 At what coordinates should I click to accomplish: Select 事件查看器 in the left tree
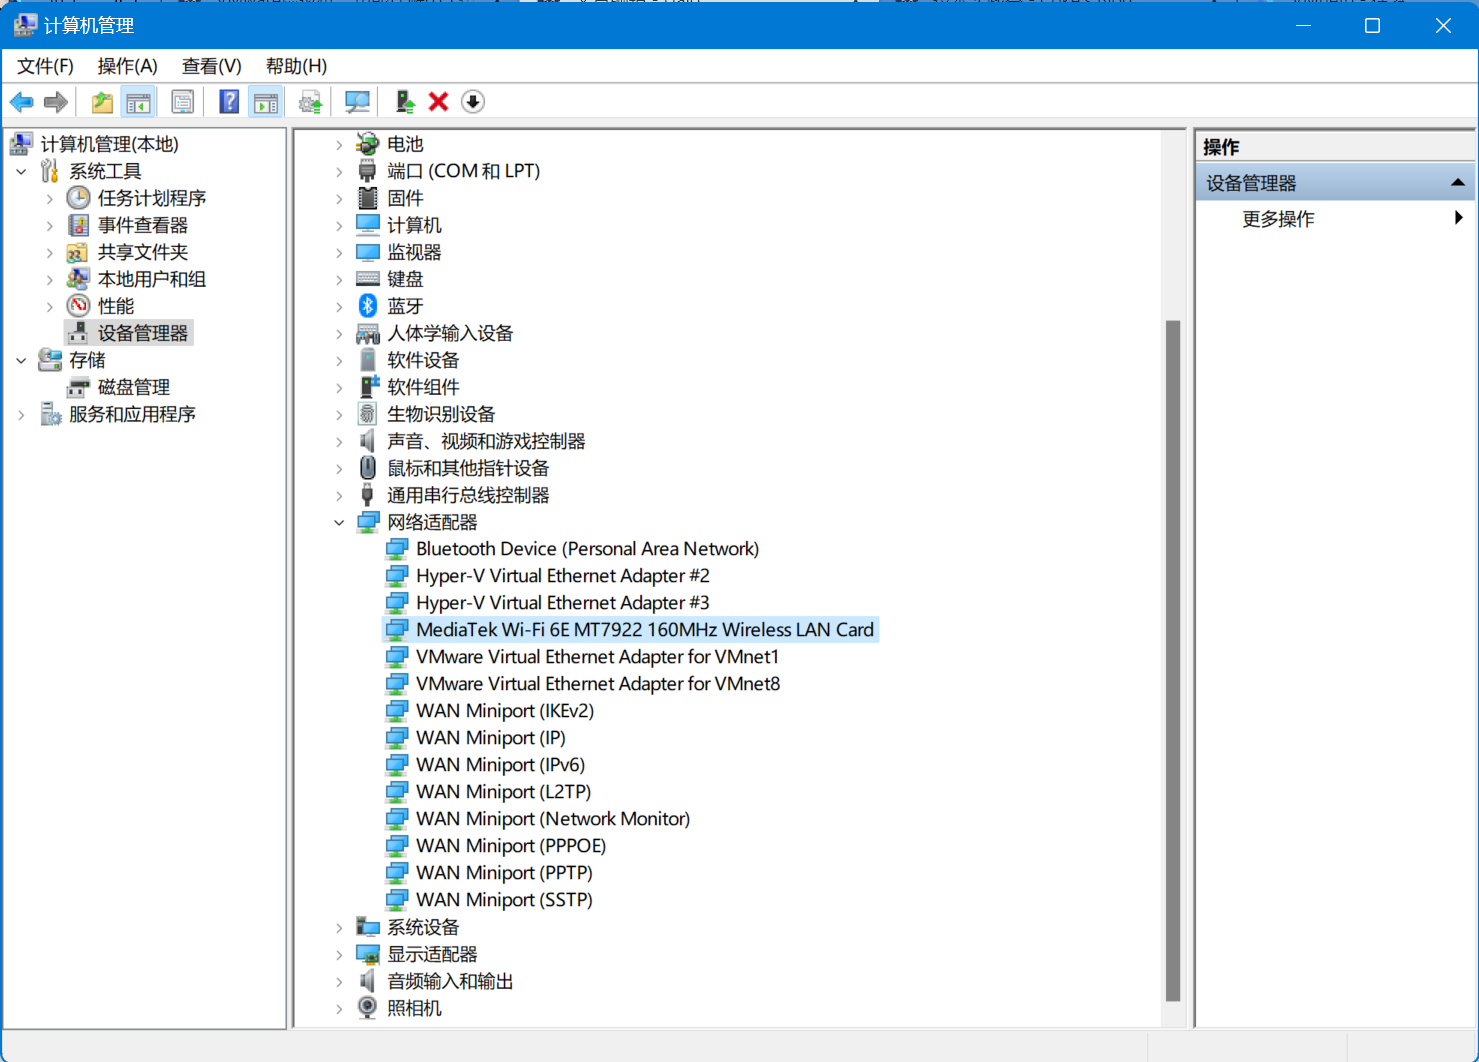point(142,225)
